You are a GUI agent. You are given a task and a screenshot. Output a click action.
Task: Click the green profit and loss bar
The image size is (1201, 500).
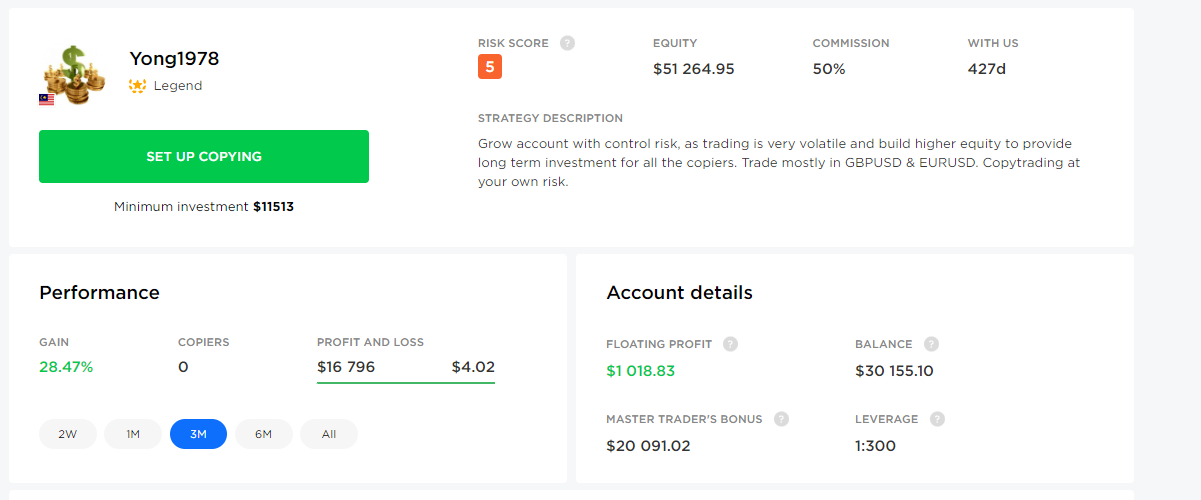406,382
